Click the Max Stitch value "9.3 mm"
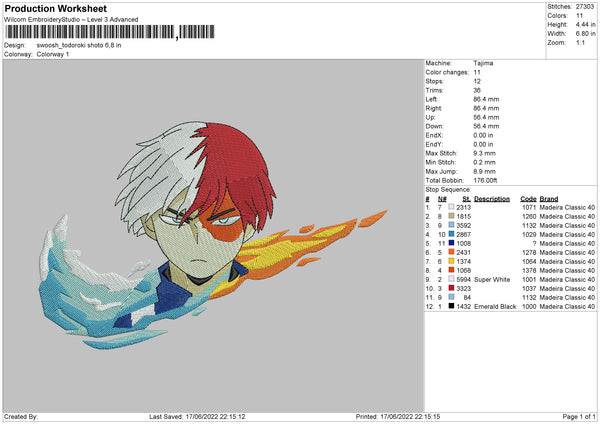This screenshot has width=600, height=424. click(484, 153)
